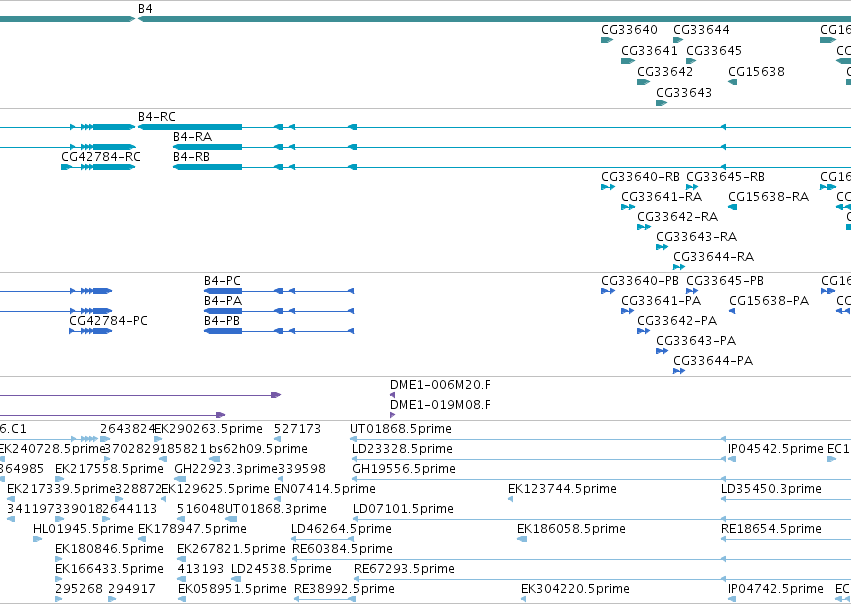Click EST EK304220.5prime
This screenshot has width=851, height=604.
[575, 589]
